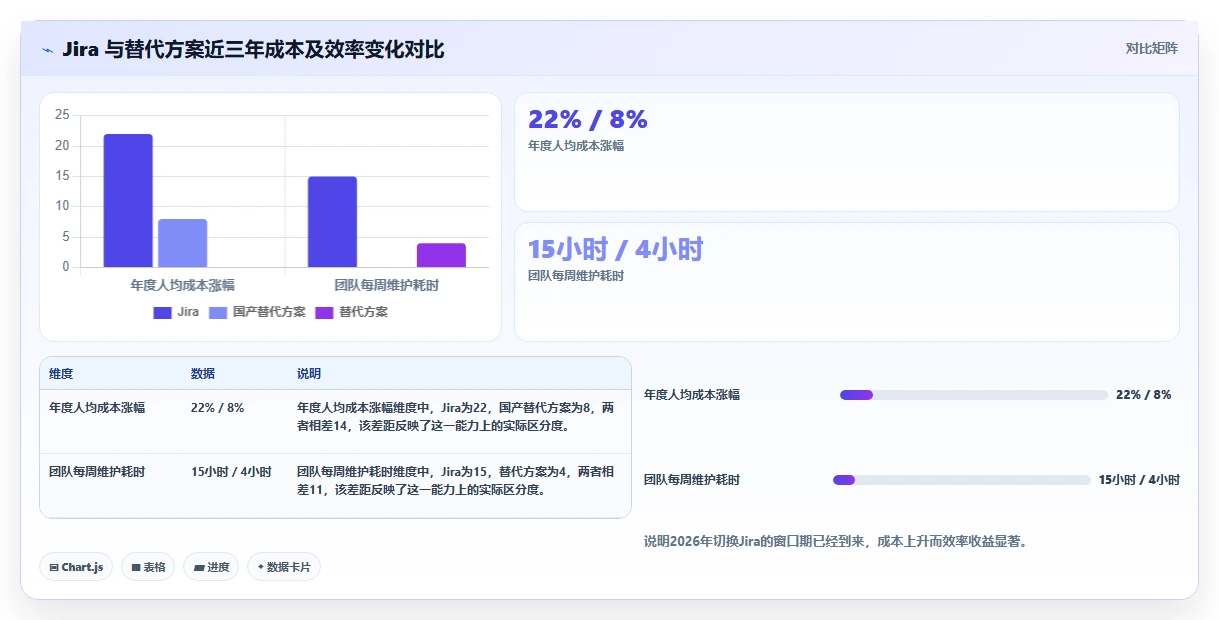Click the 国产替代方案 bar valued 8

click(x=183, y=243)
